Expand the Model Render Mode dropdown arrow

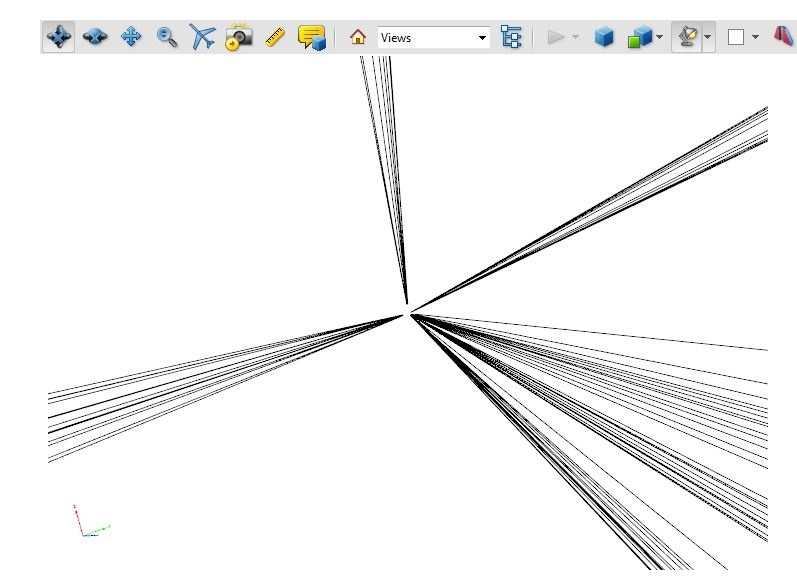click(x=659, y=37)
